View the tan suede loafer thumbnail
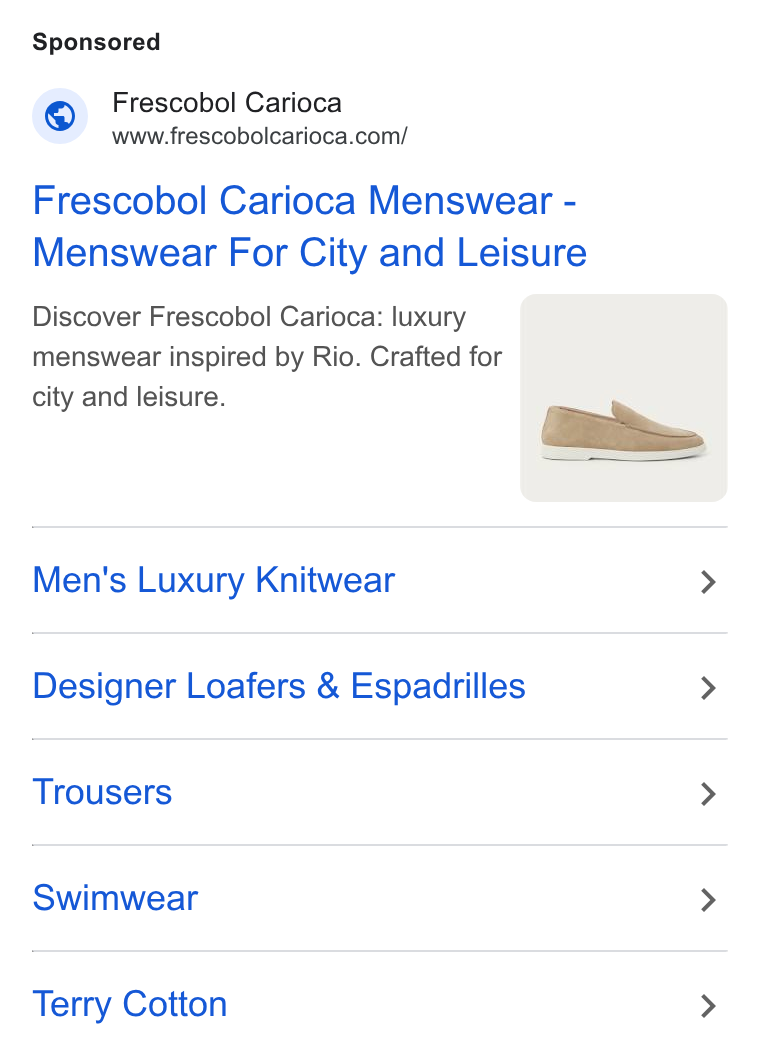760x1056 pixels. [624, 398]
